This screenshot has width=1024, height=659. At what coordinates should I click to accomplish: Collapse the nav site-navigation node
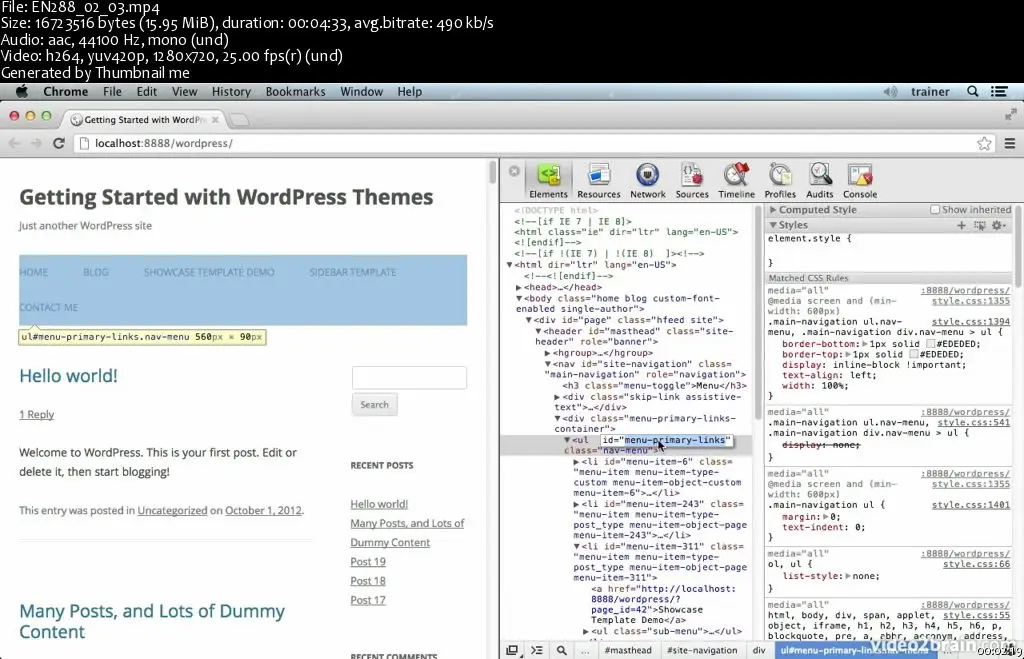(547, 364)
